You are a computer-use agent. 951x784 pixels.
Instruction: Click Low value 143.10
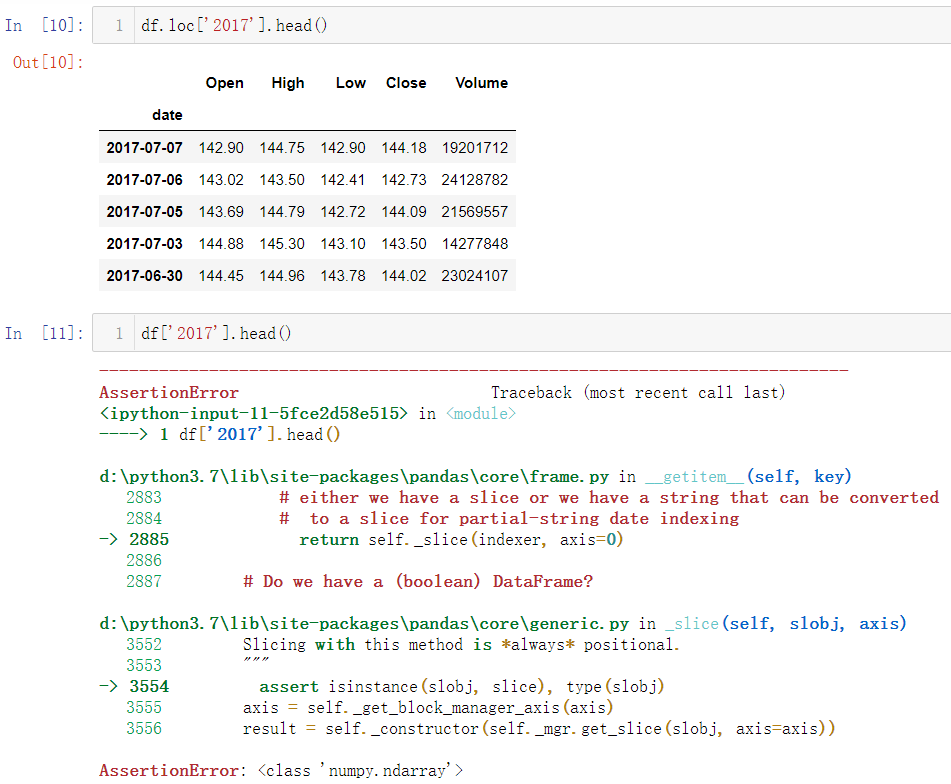tap(343, 244)
